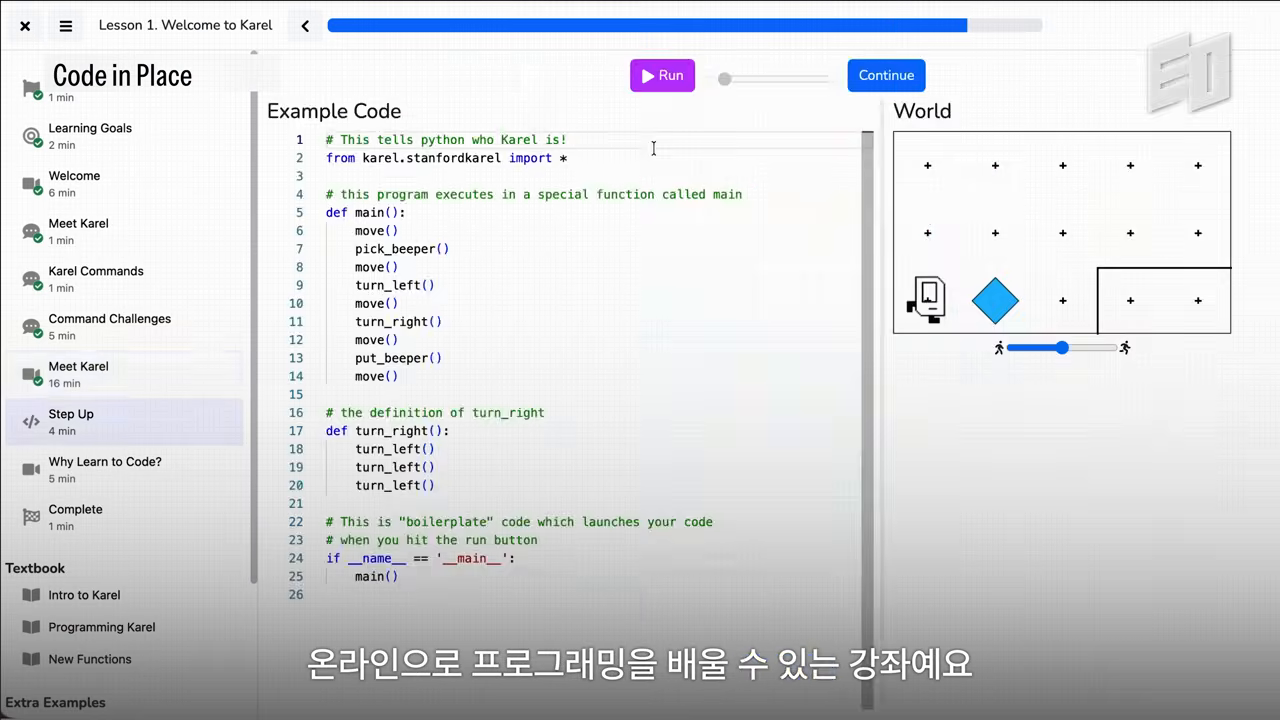Click the "def main():" code line

point(366,213)
